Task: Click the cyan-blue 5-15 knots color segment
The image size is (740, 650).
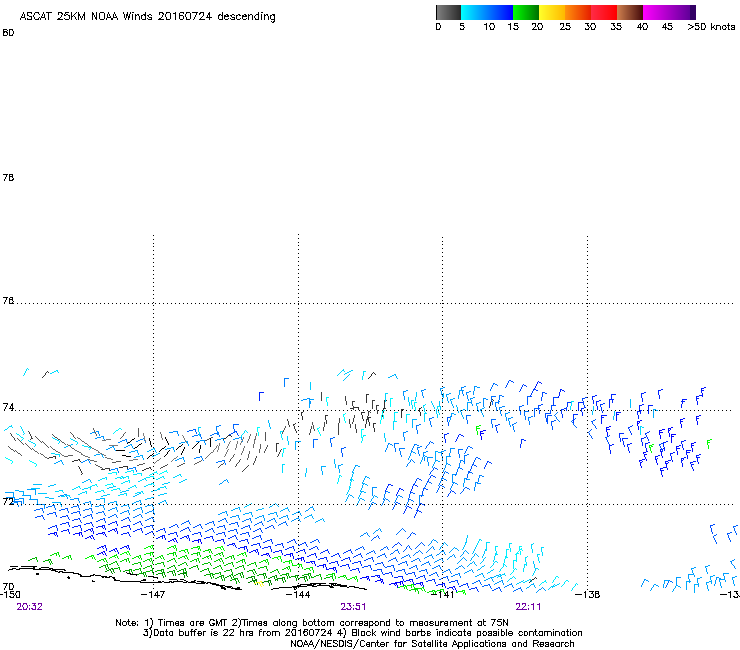Action: point(487,12)
